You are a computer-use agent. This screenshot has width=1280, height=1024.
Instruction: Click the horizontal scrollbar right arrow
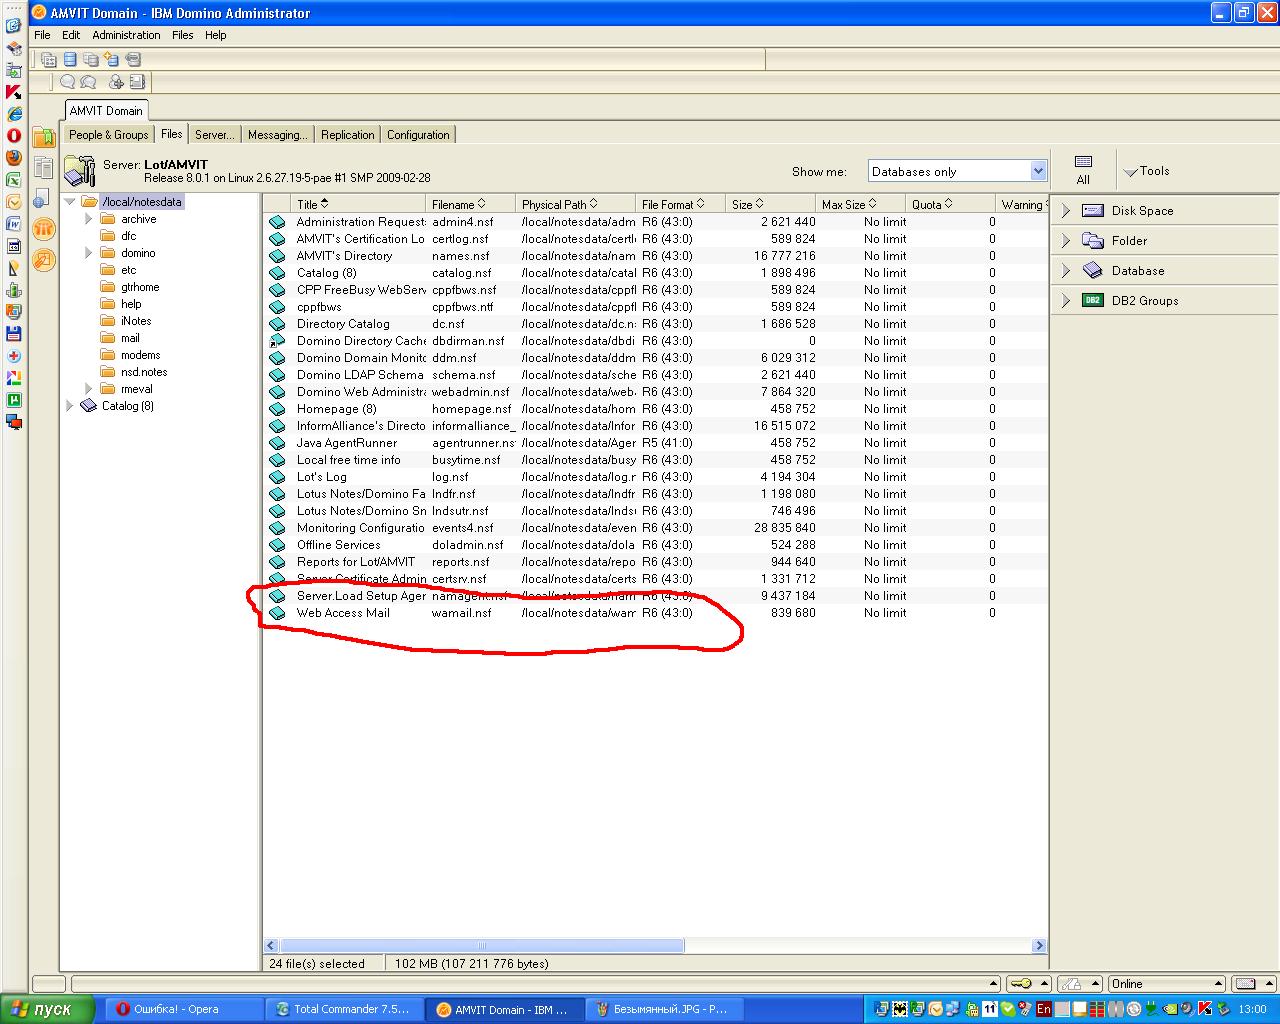[1039, 945]
